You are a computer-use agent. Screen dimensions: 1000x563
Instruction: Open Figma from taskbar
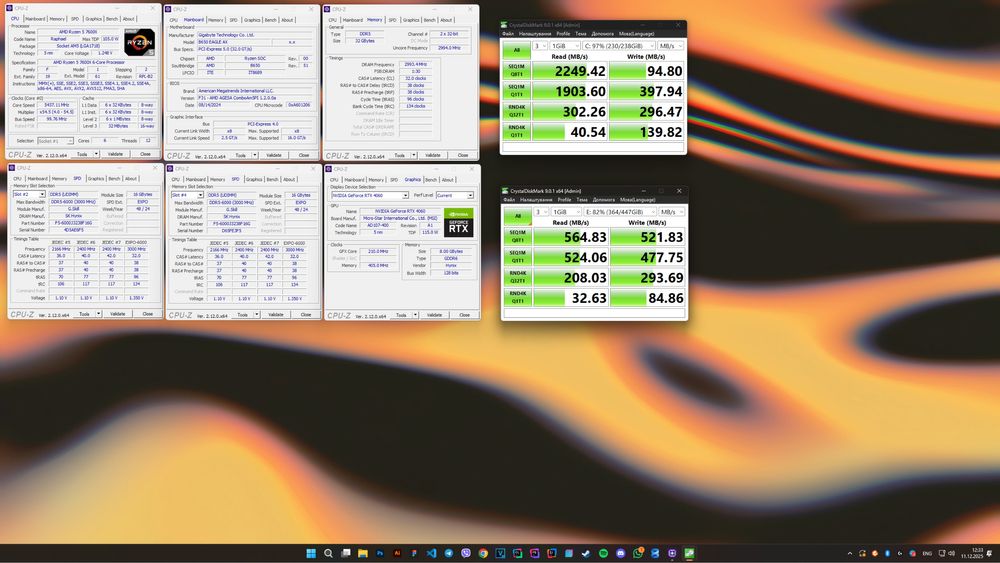415,553
